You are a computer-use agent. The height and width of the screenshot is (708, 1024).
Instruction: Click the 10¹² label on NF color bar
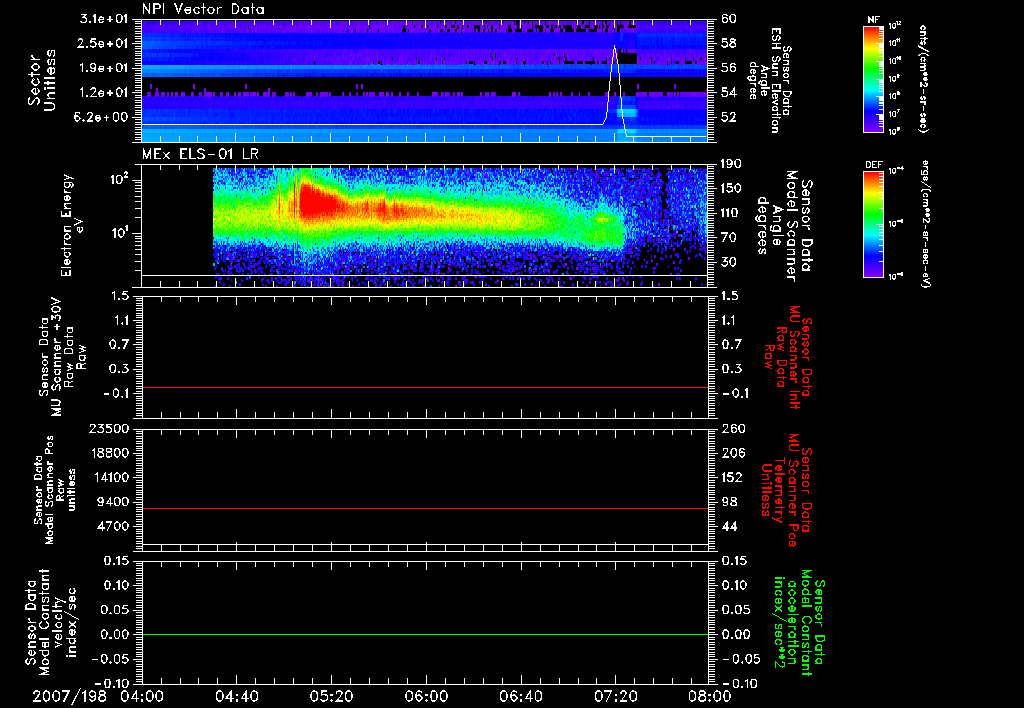(x=895, y=26)
